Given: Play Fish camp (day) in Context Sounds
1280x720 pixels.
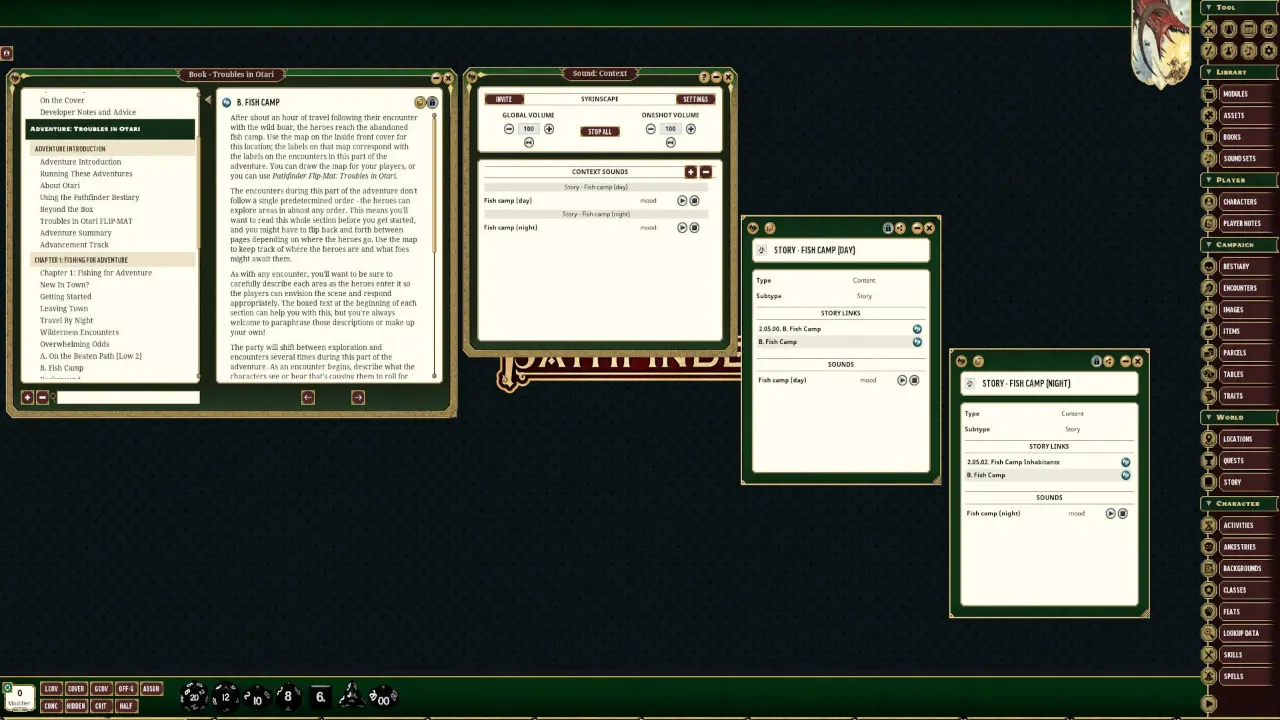Looking at the screenshot, I should tap(683, 201).
